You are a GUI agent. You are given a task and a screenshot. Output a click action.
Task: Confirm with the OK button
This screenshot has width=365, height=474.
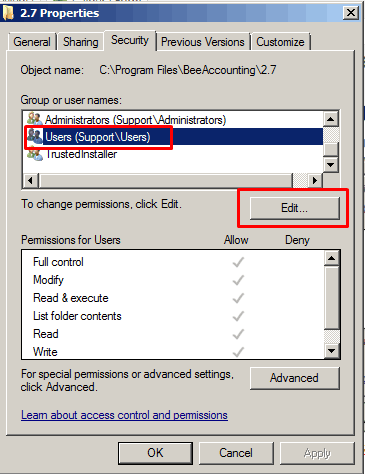[155, 453]
